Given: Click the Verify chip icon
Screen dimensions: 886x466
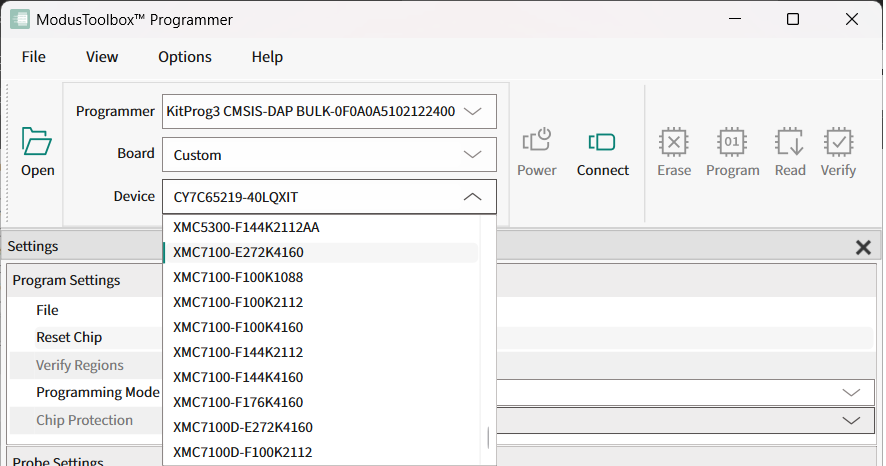Looking at the screenshot, I should [838, 143].
